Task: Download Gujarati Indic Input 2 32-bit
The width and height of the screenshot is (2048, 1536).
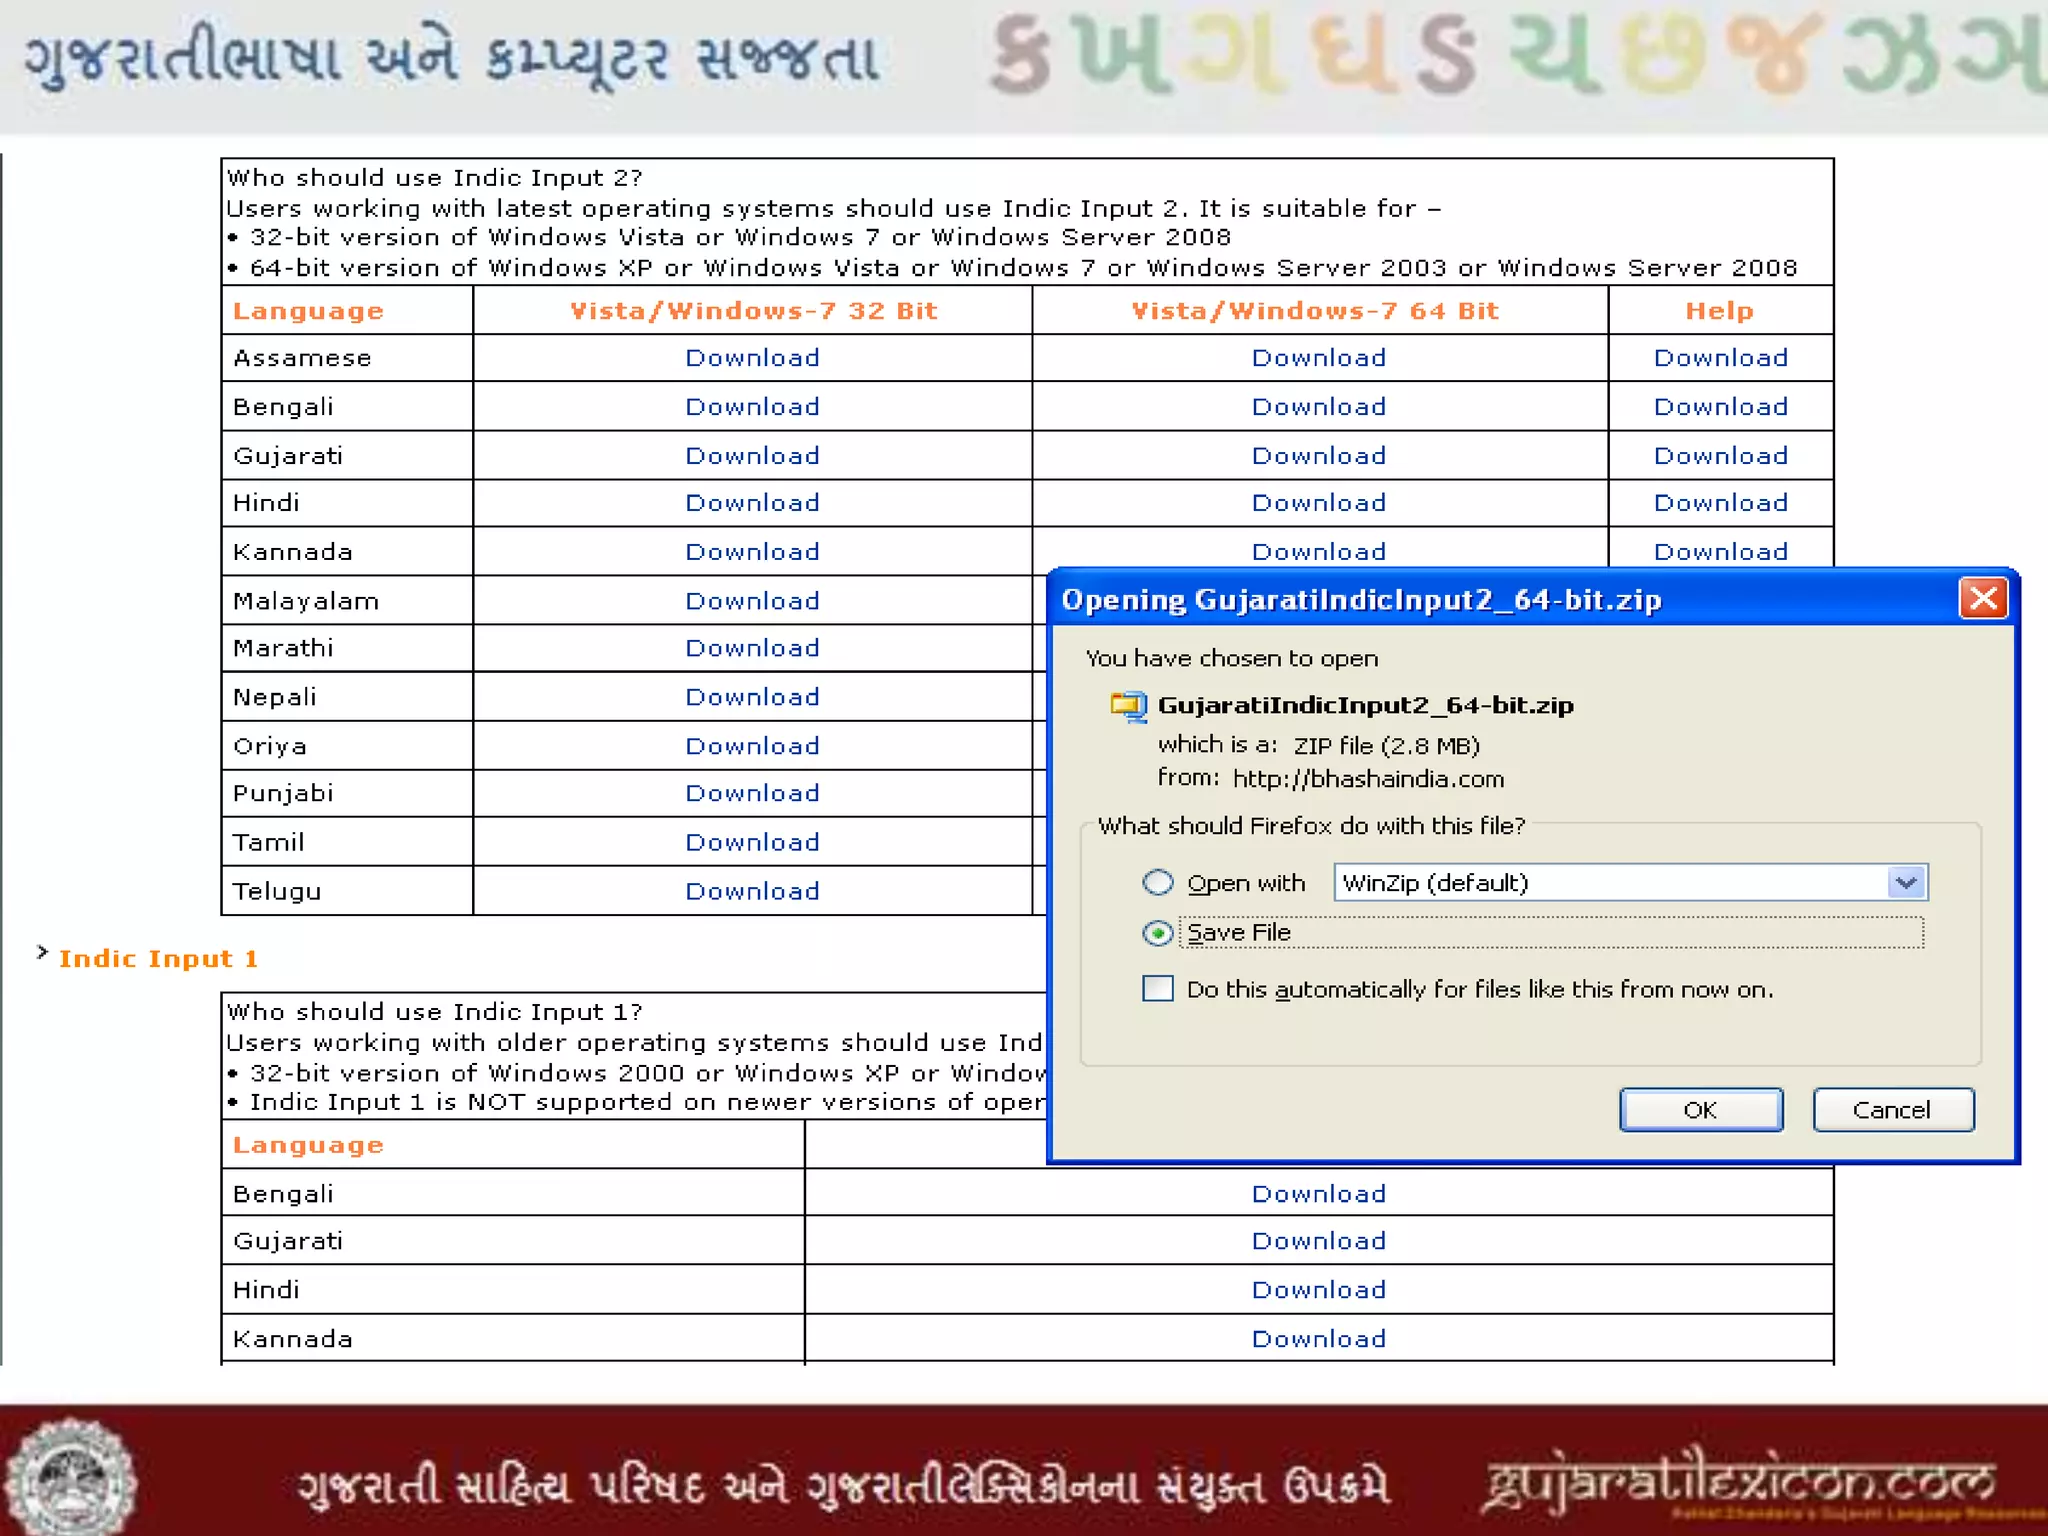Action: coord(752,456)
